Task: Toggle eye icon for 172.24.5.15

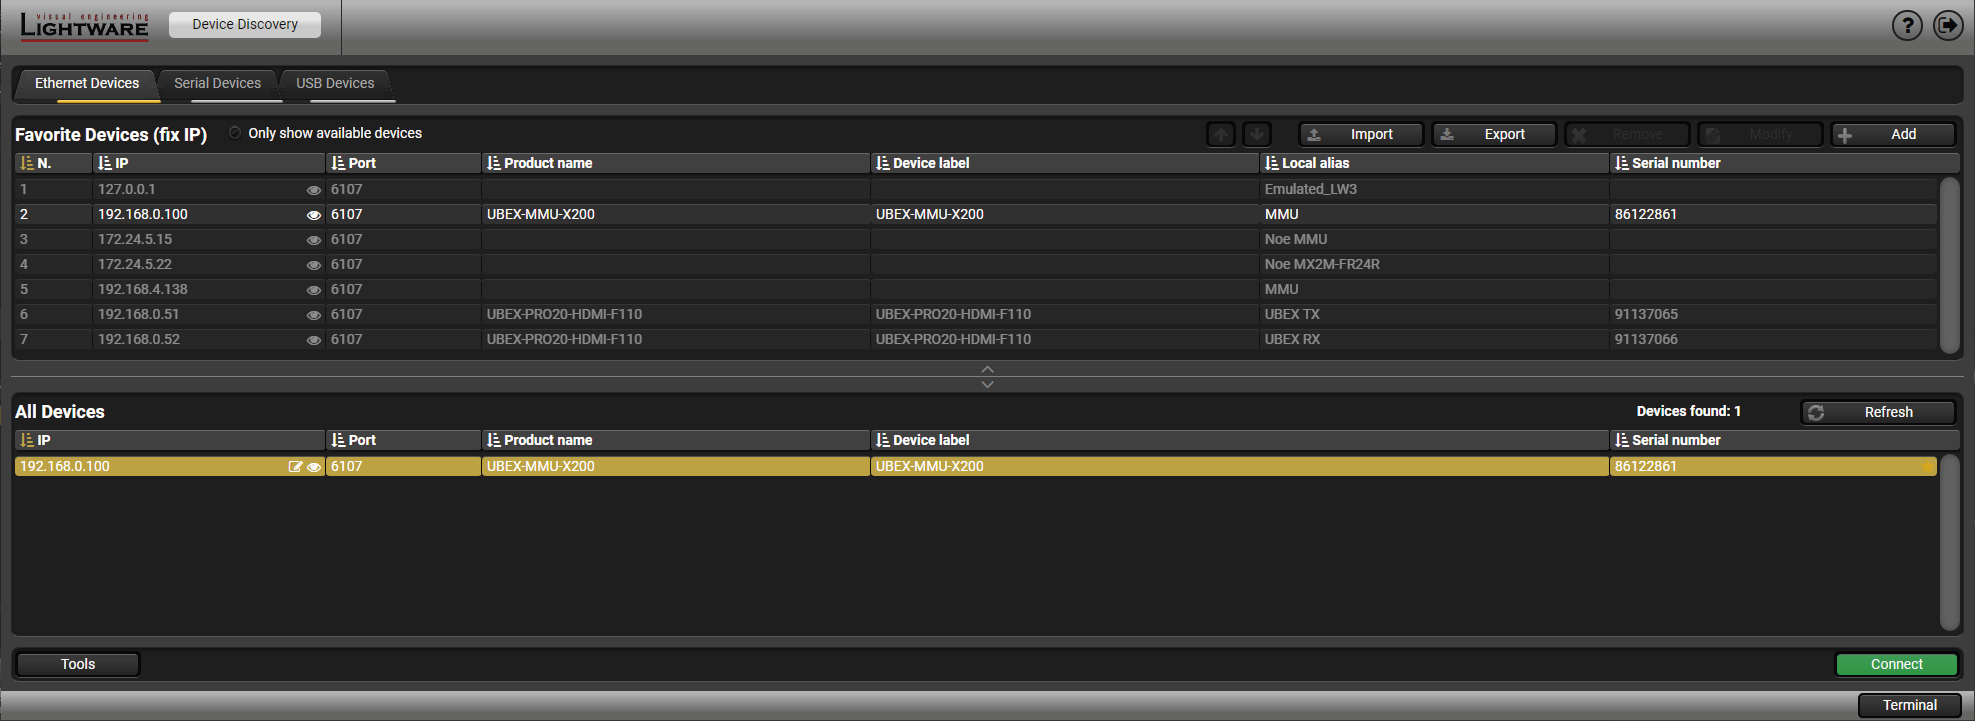Action: click(x=314, y=240)
